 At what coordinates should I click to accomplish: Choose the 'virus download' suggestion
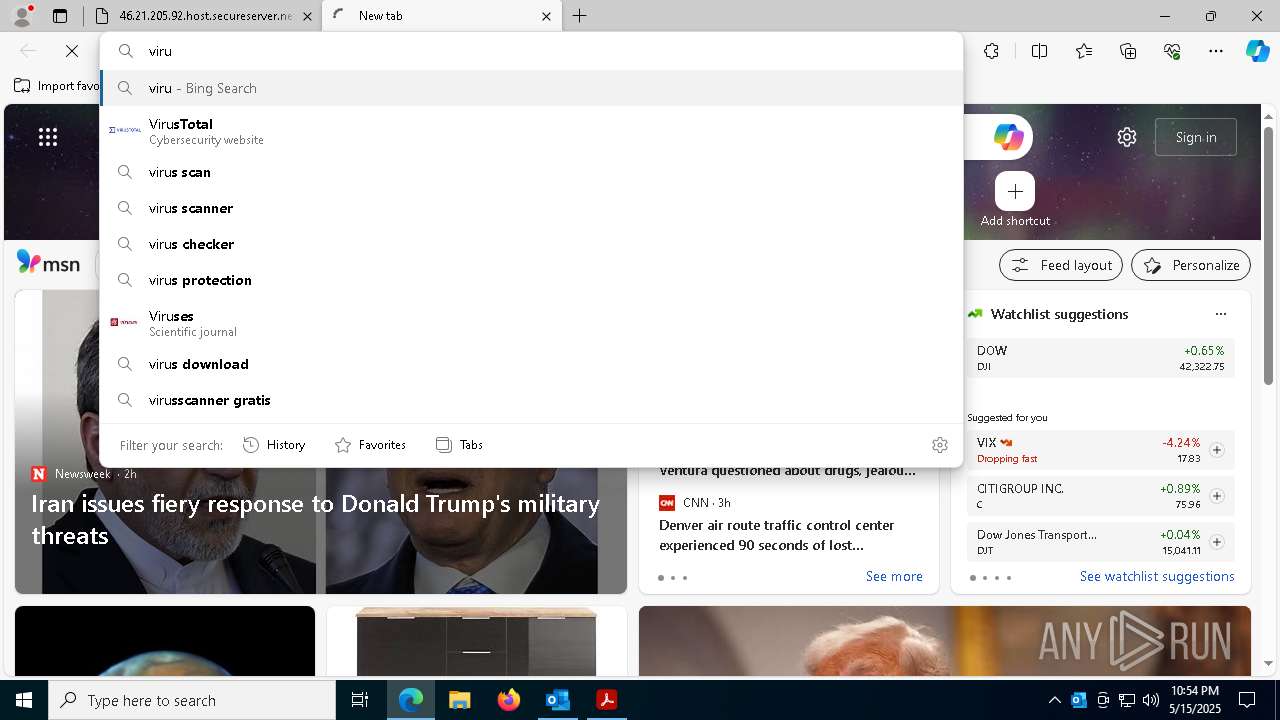tap(531, 364)
